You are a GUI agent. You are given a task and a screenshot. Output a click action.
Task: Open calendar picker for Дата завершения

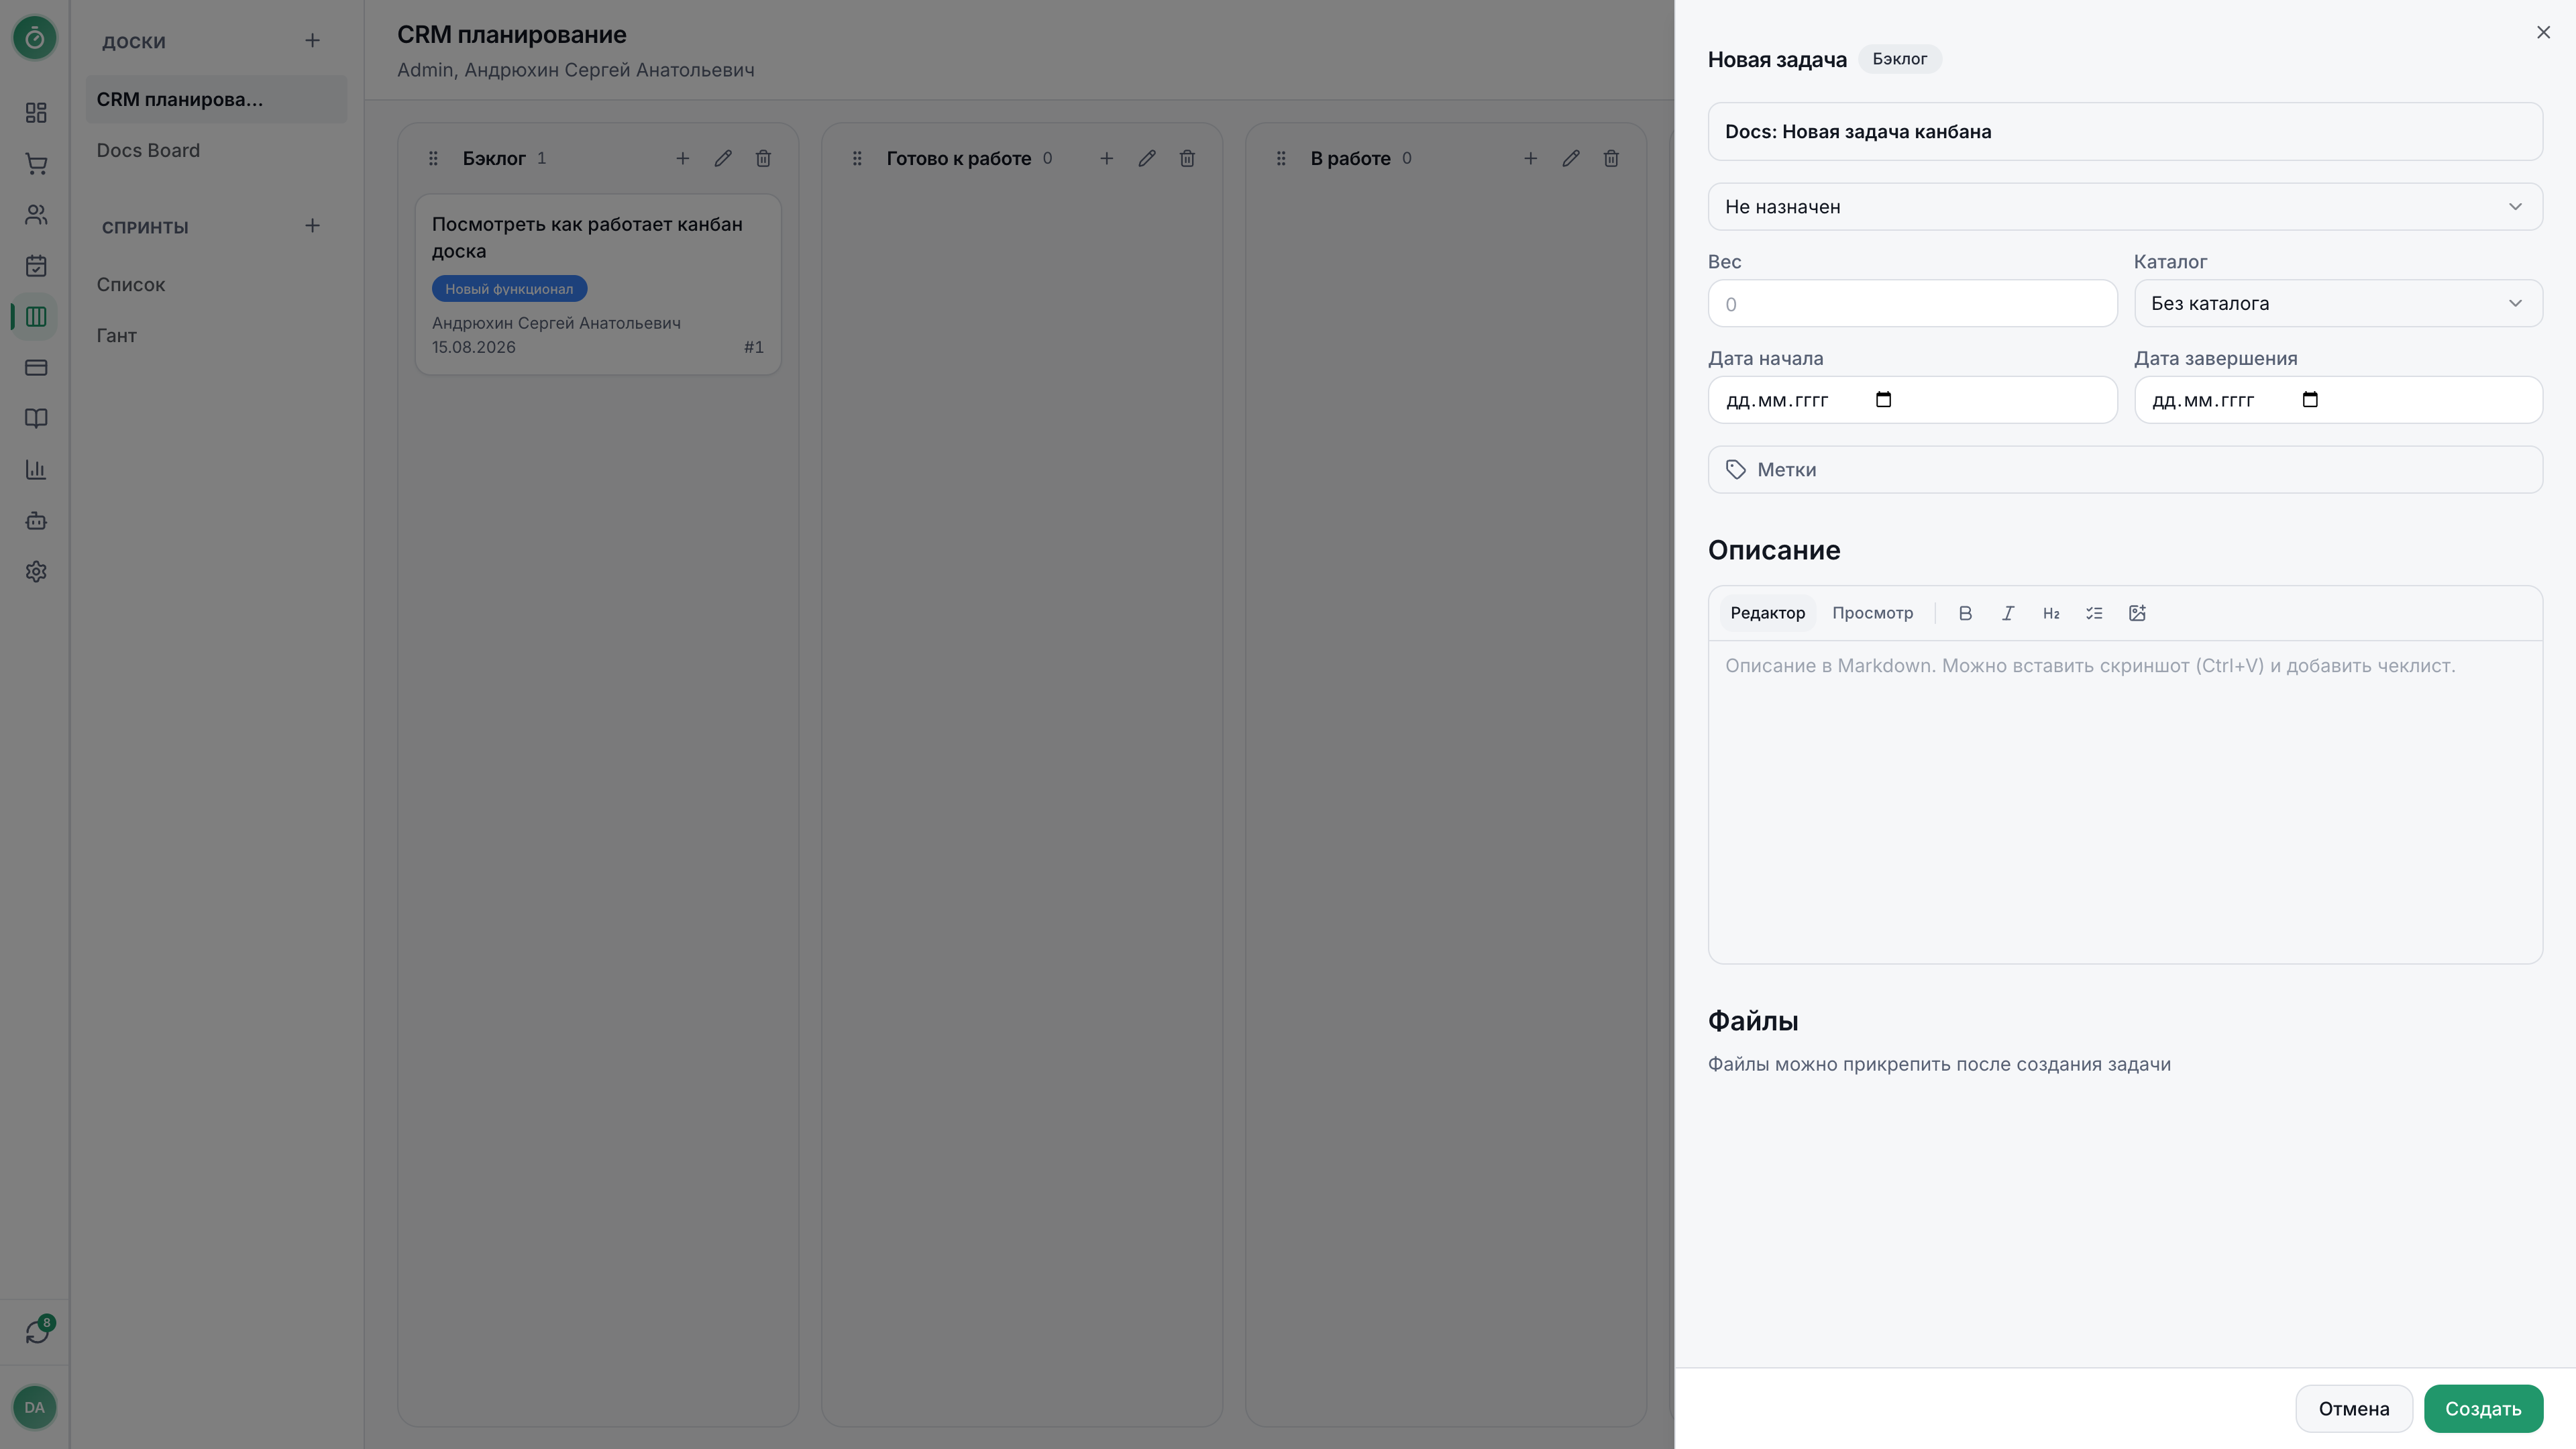tap(2310, 400)
